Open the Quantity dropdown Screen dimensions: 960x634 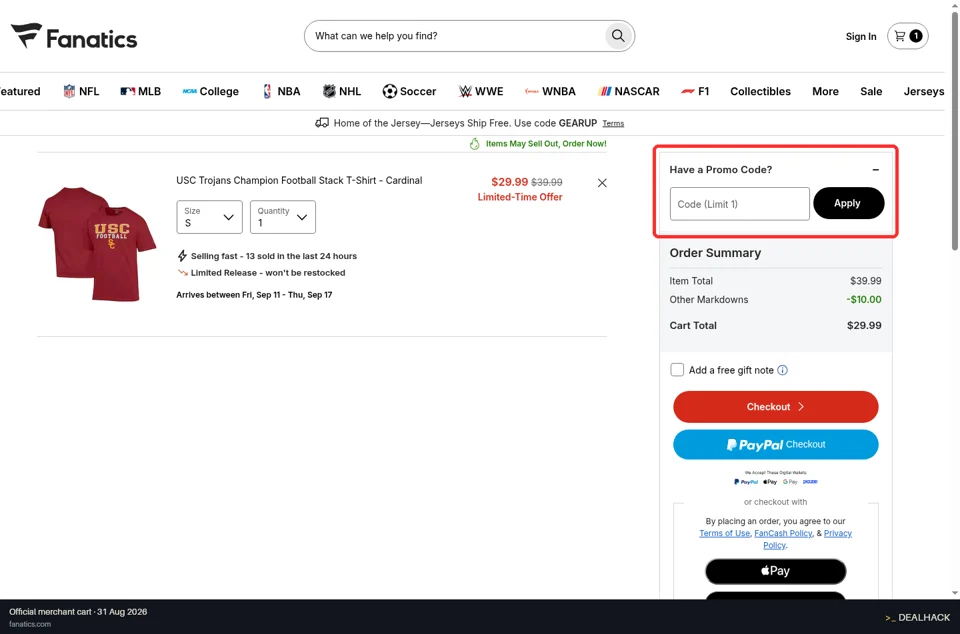tap(283, 217)
